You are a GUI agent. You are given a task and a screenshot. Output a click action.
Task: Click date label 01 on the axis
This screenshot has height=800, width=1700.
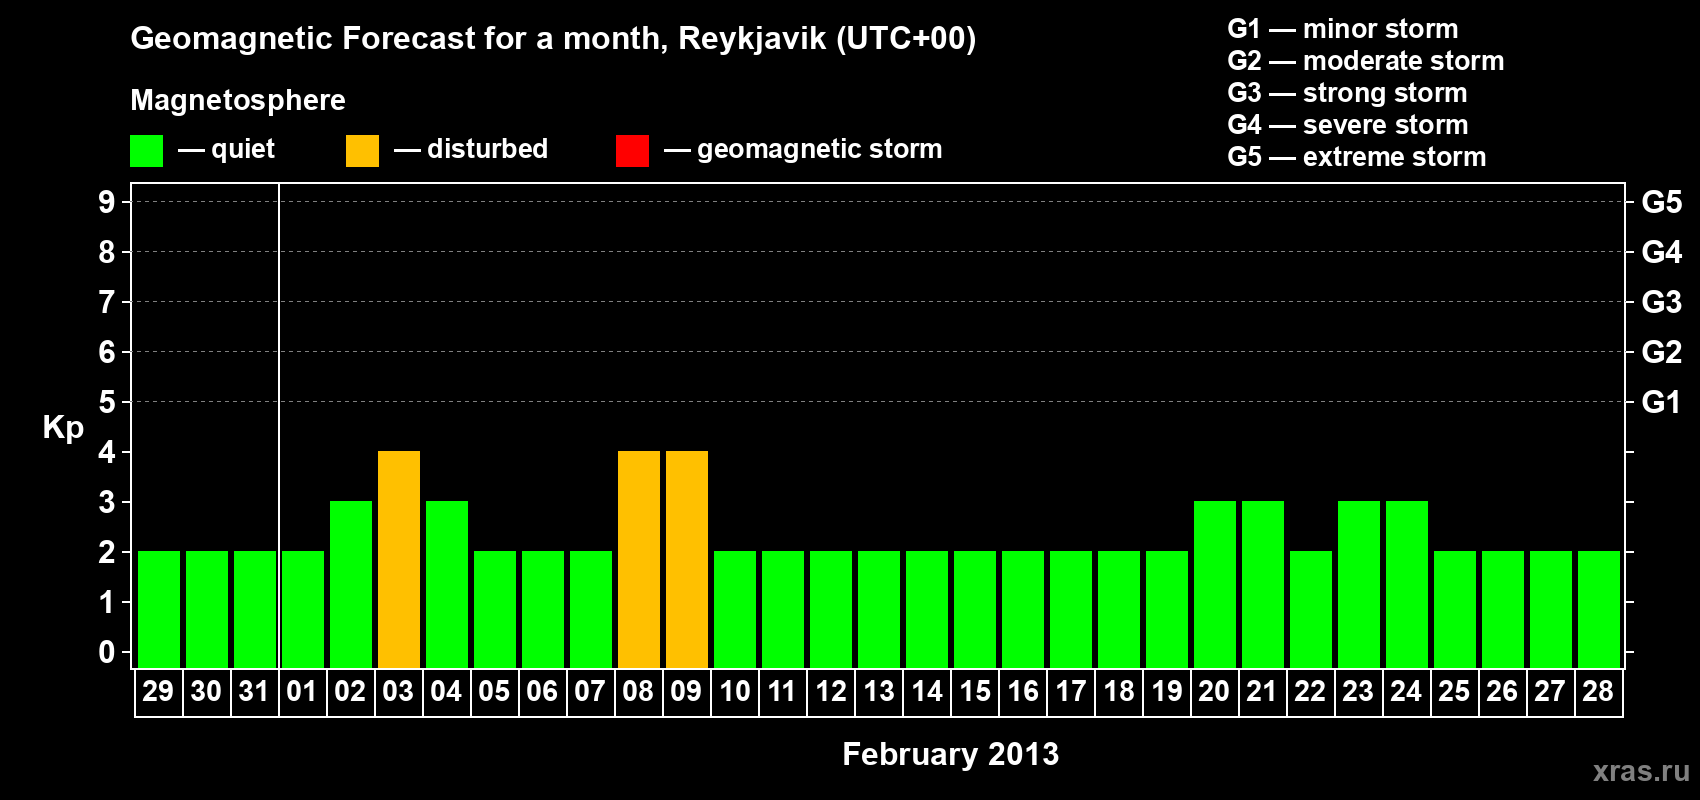click(302, 692)
